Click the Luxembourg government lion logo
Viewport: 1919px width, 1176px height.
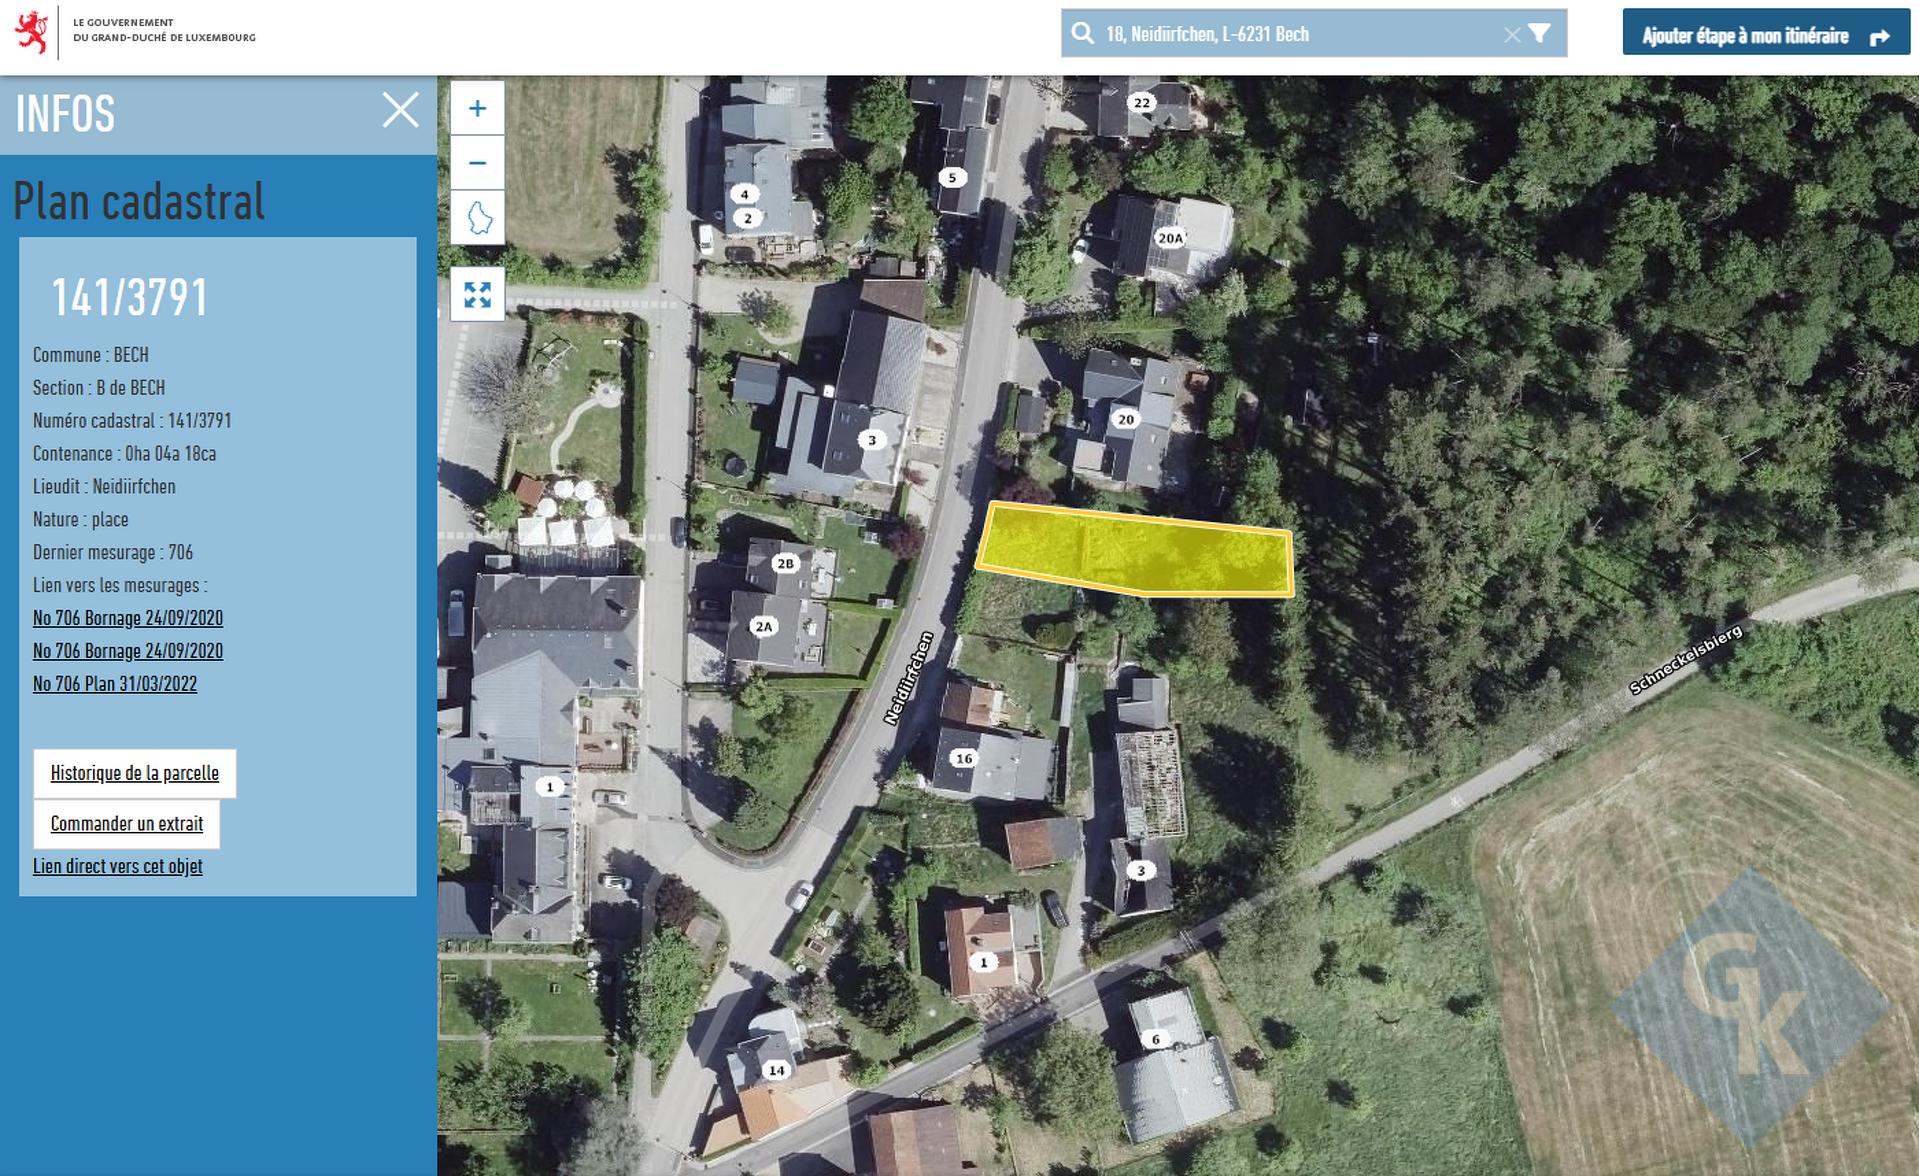(x=32, y=32)
